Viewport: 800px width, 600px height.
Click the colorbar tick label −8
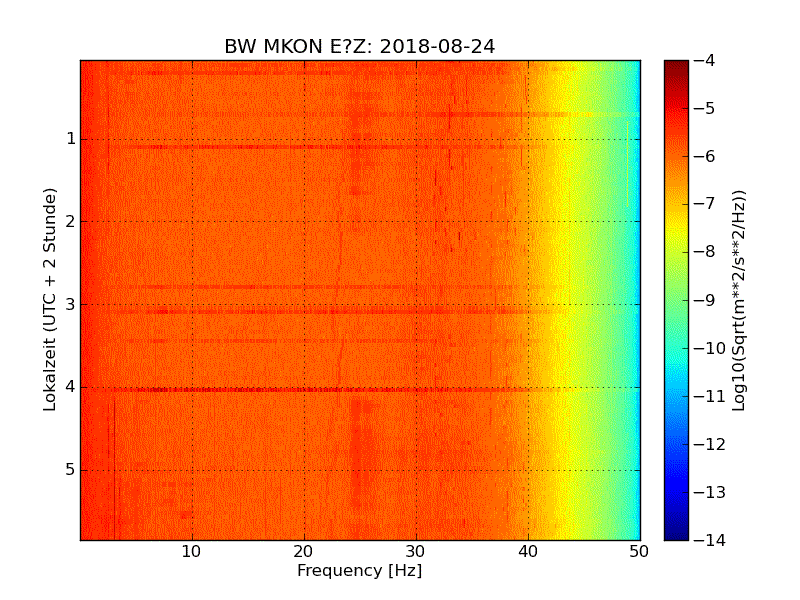click(704, 252)
